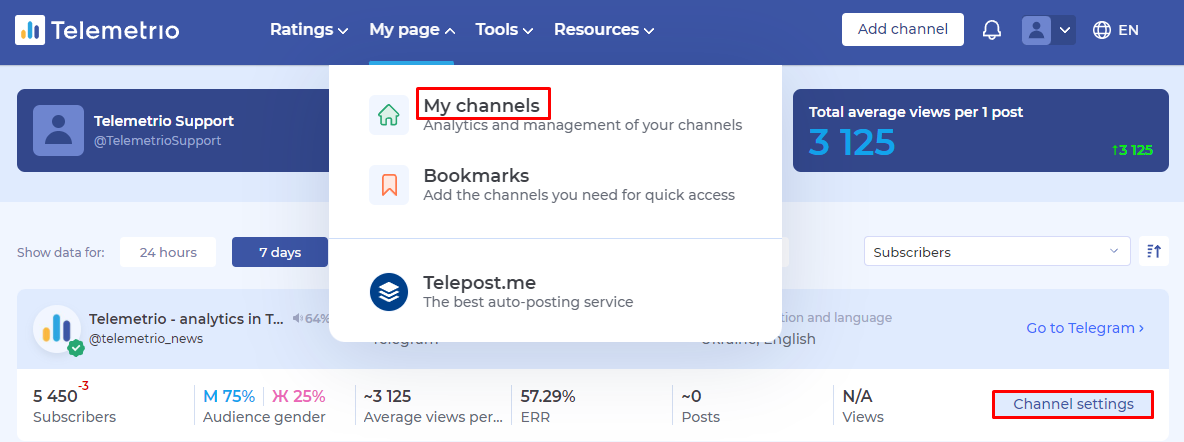Click the Audience gender label
The height and width of the screenshot is (442, 1184).
tap(264, 417)
